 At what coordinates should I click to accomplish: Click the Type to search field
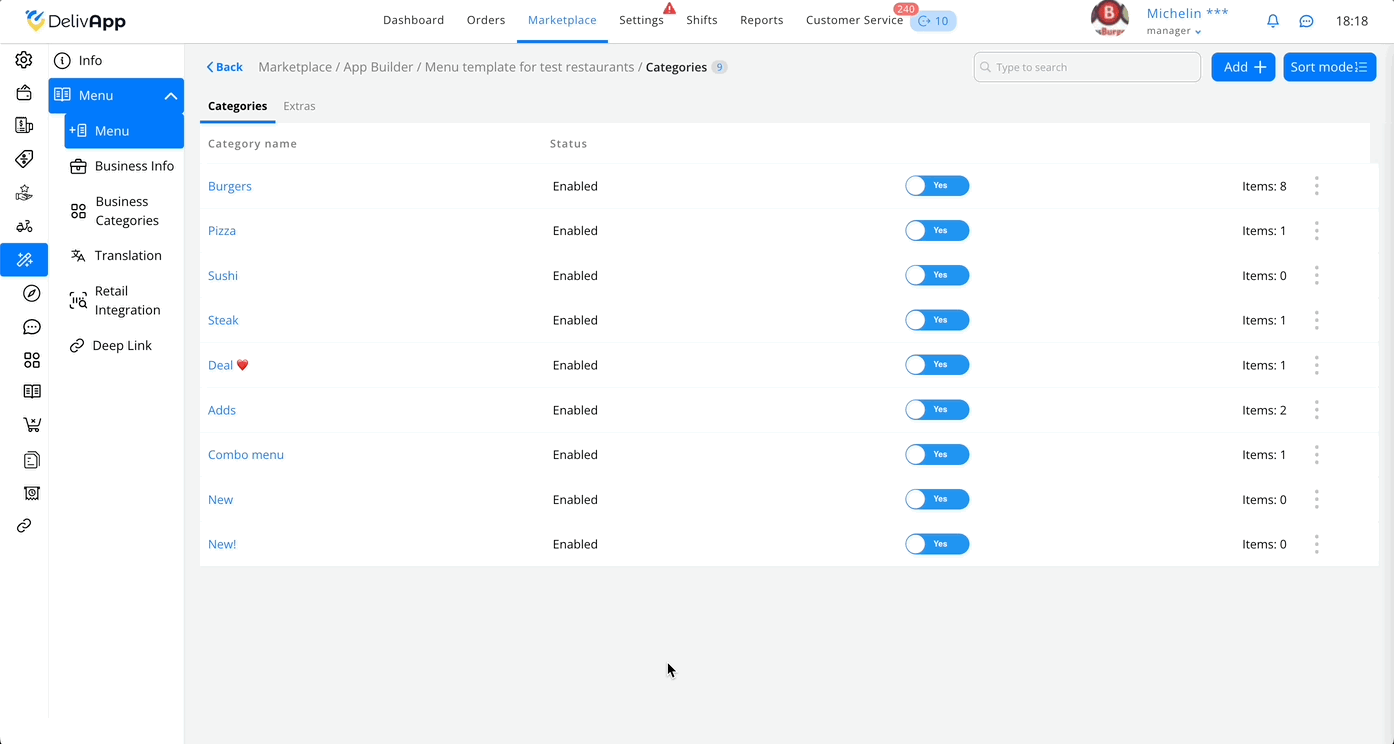(1087, 67)
